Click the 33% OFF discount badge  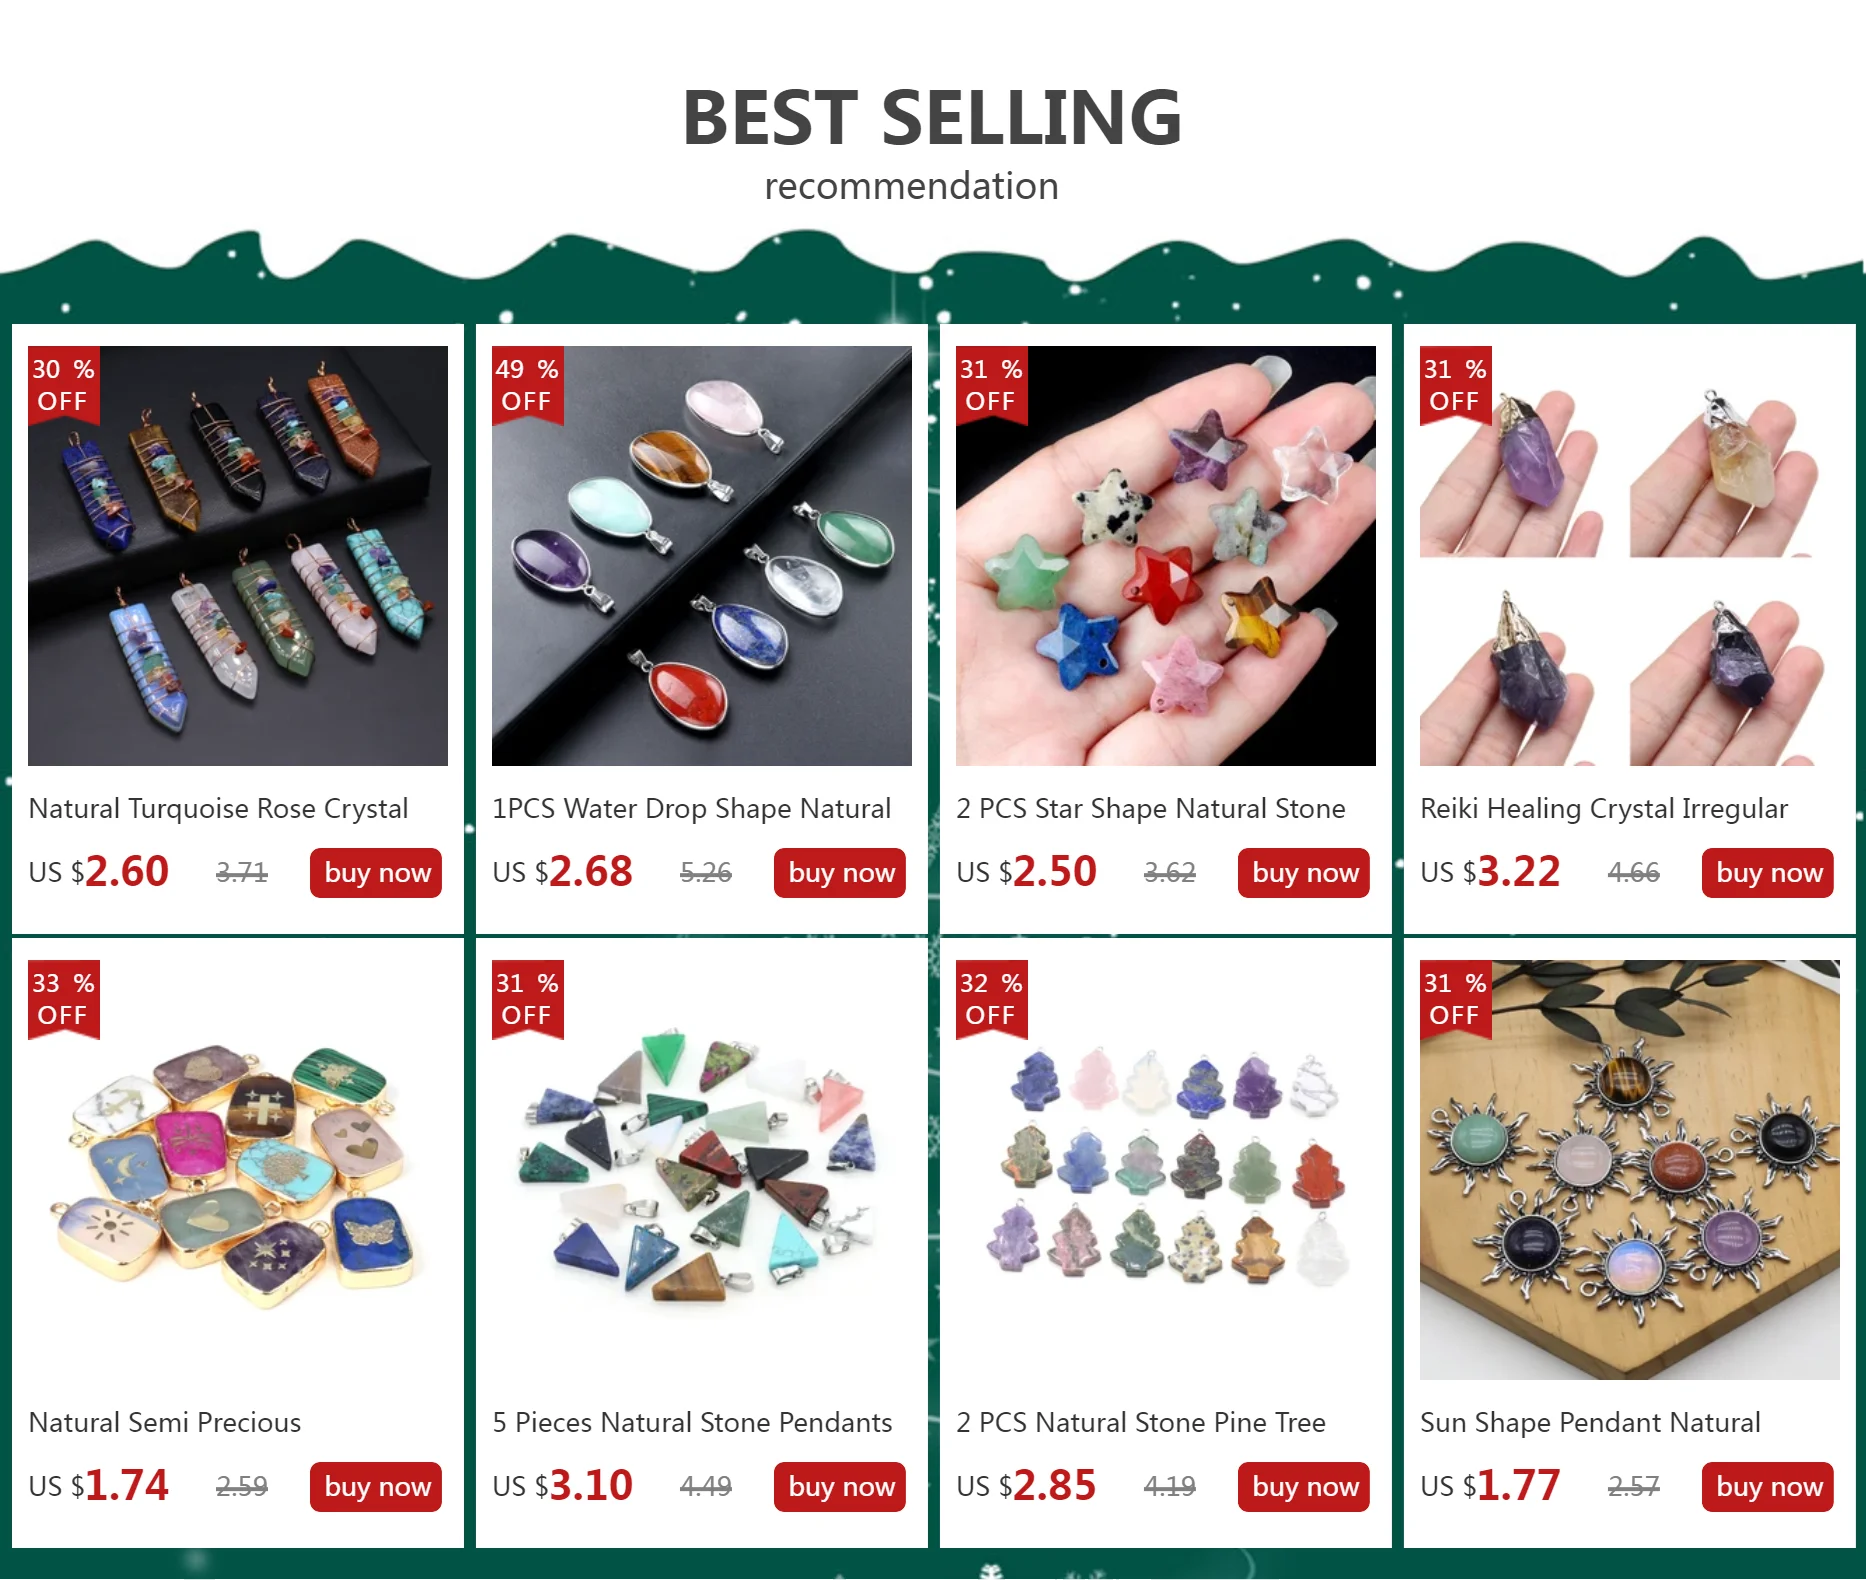point(64,999)
